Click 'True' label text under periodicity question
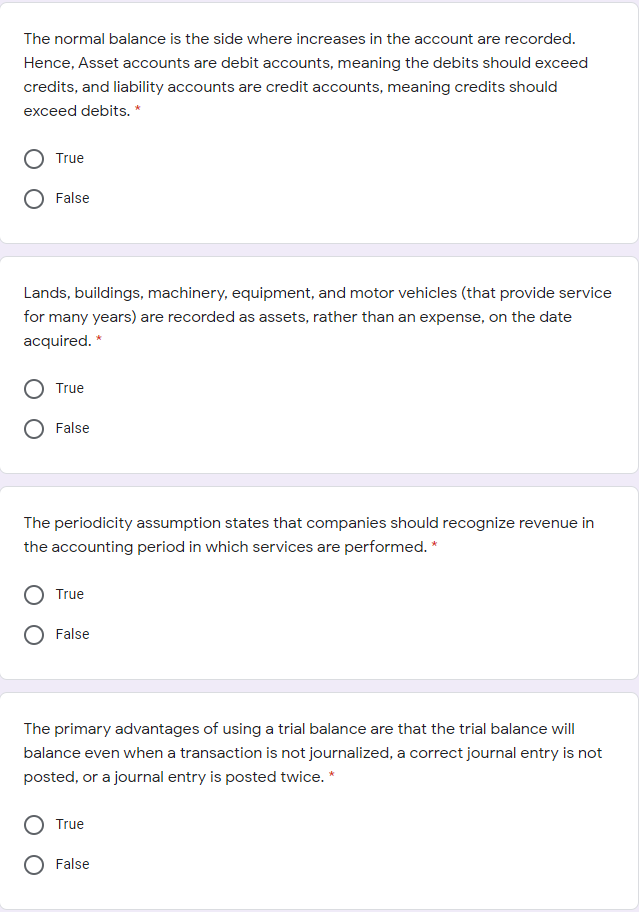 coord(70,594)
